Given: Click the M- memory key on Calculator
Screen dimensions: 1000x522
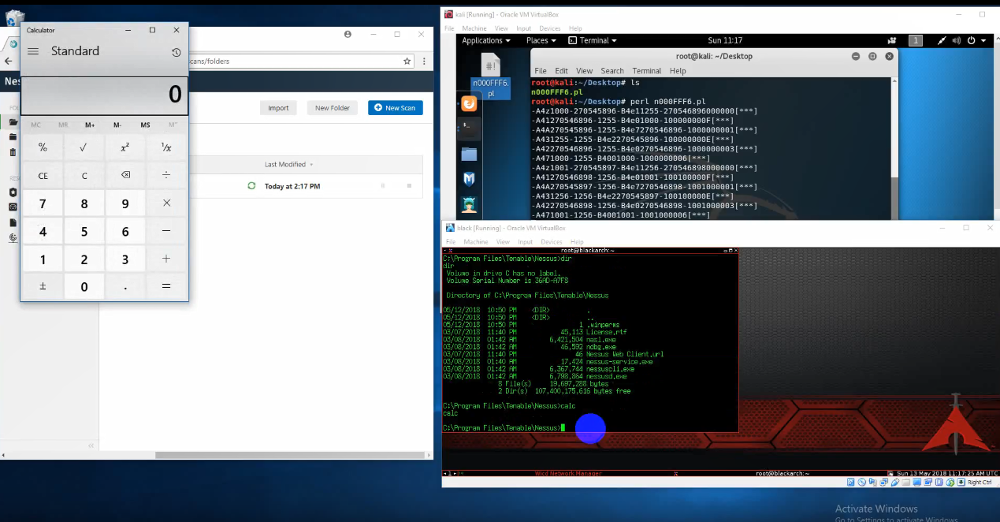Looking at the screenshot, I should pos(117,125).
